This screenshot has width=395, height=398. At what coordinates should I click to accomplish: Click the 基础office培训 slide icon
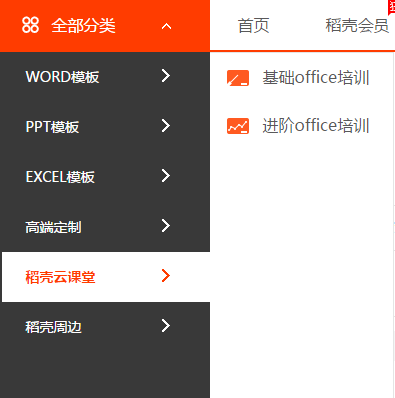point(238,78)
